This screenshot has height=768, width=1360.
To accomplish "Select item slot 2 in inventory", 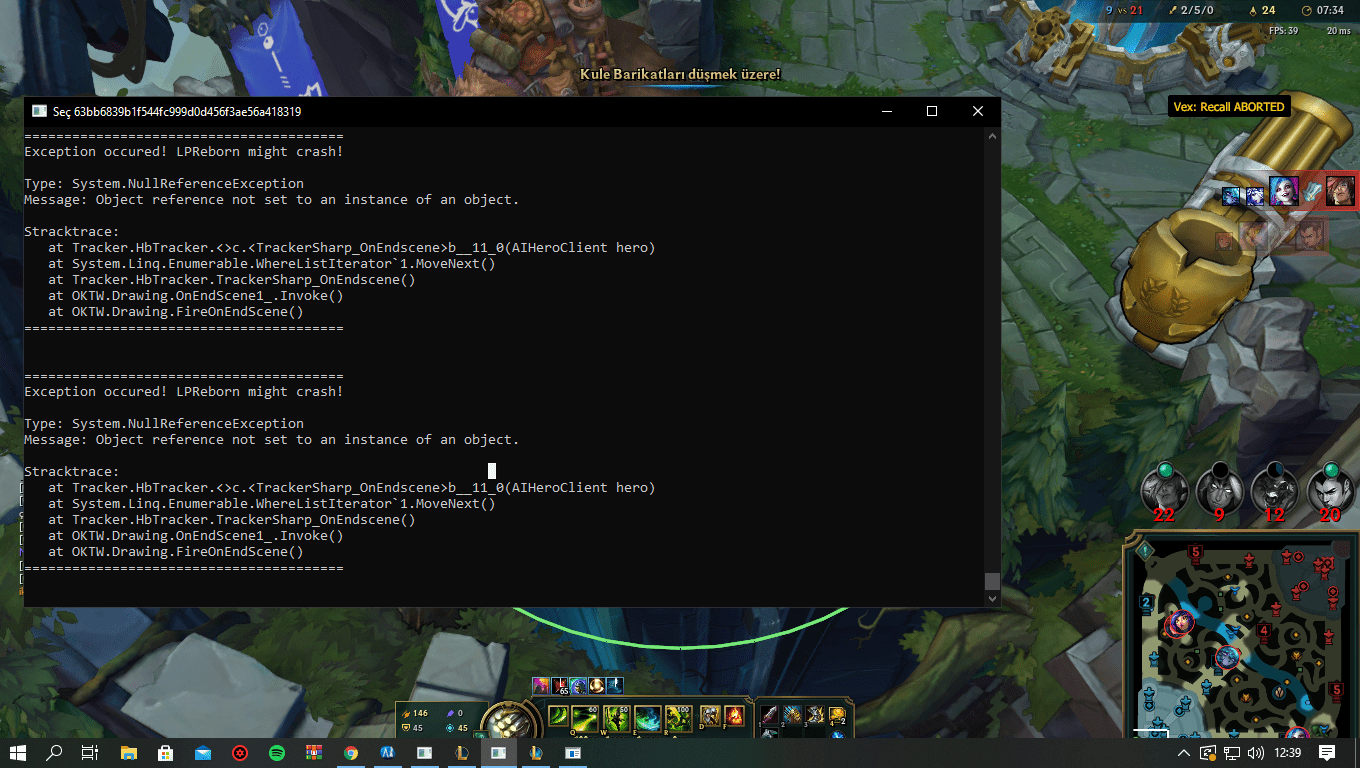I will (x=793, y=715).
